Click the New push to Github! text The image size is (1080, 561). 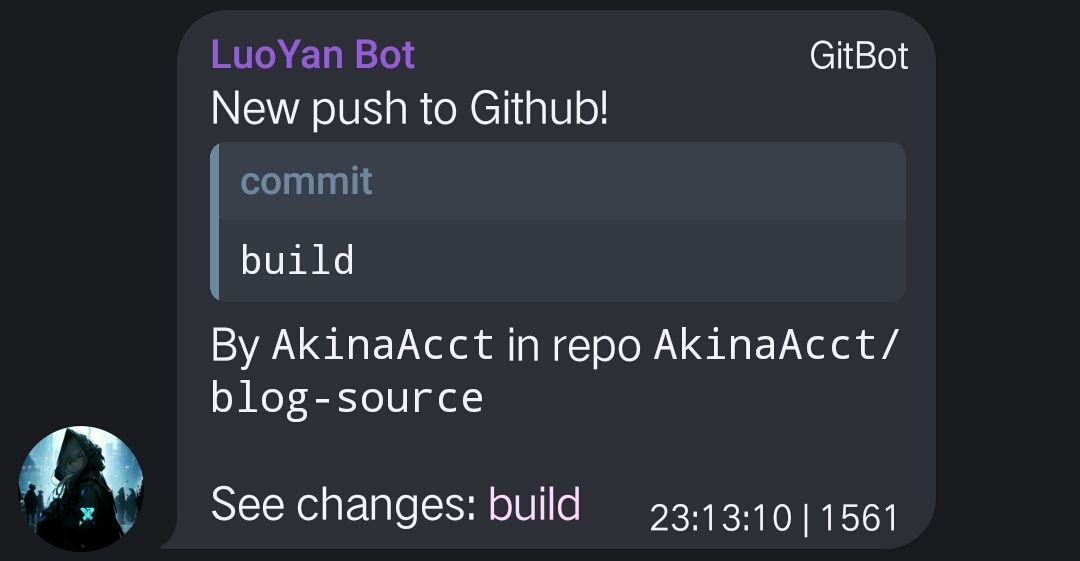pyautogui.click(x=409, y=108)
